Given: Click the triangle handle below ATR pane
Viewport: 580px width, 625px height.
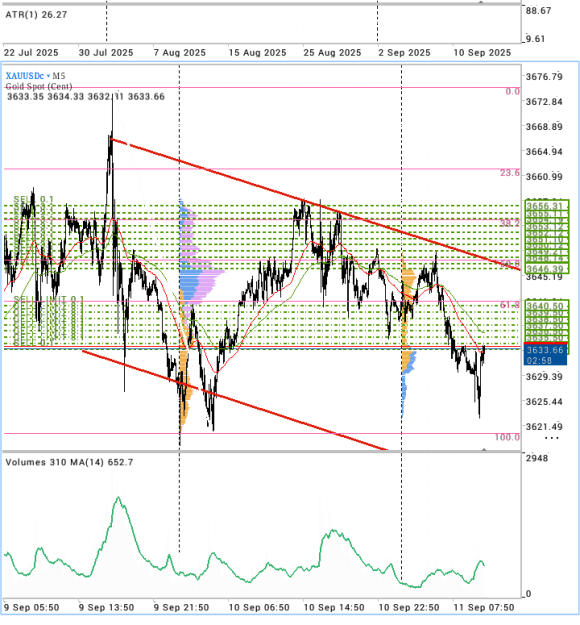Looking at the screenshot, I should click(x=481, y=2).
